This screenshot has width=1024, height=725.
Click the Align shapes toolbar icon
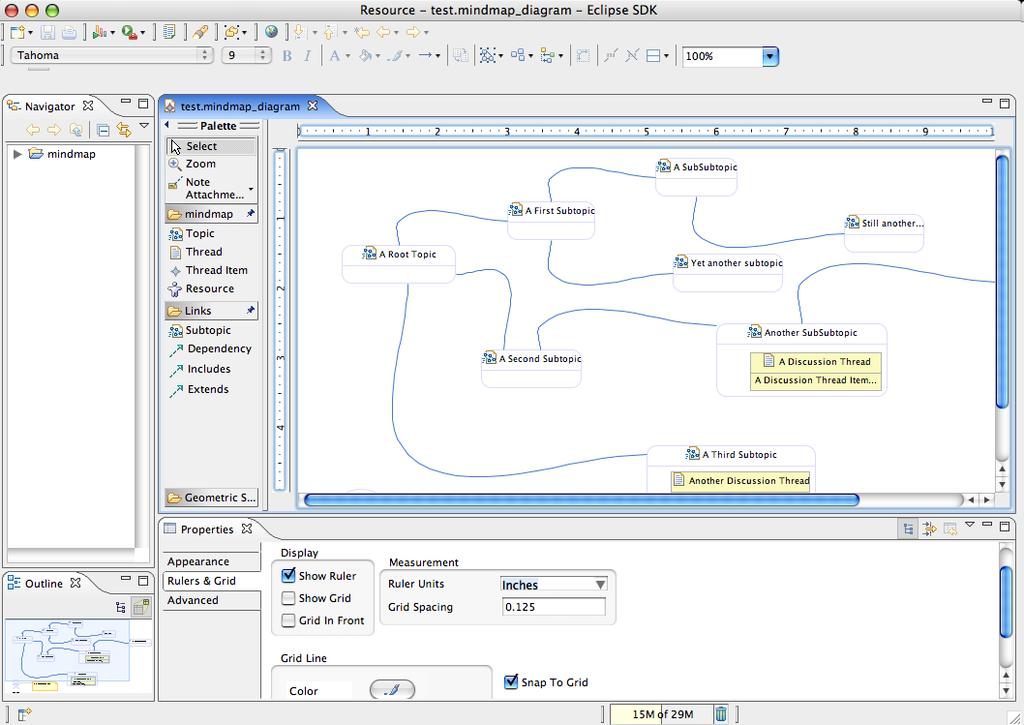coord(547,56)
